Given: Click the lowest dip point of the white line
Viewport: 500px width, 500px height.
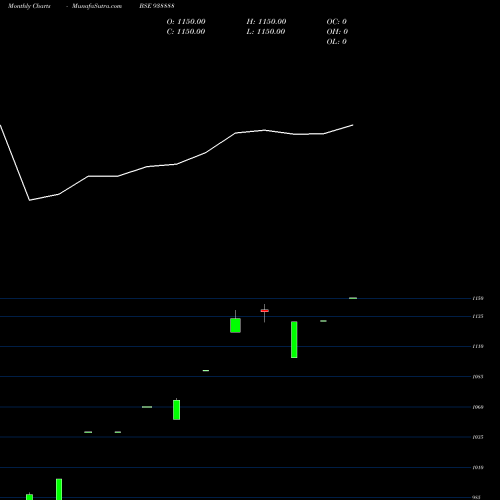Looking at the screenshot, I should [30, 200].
